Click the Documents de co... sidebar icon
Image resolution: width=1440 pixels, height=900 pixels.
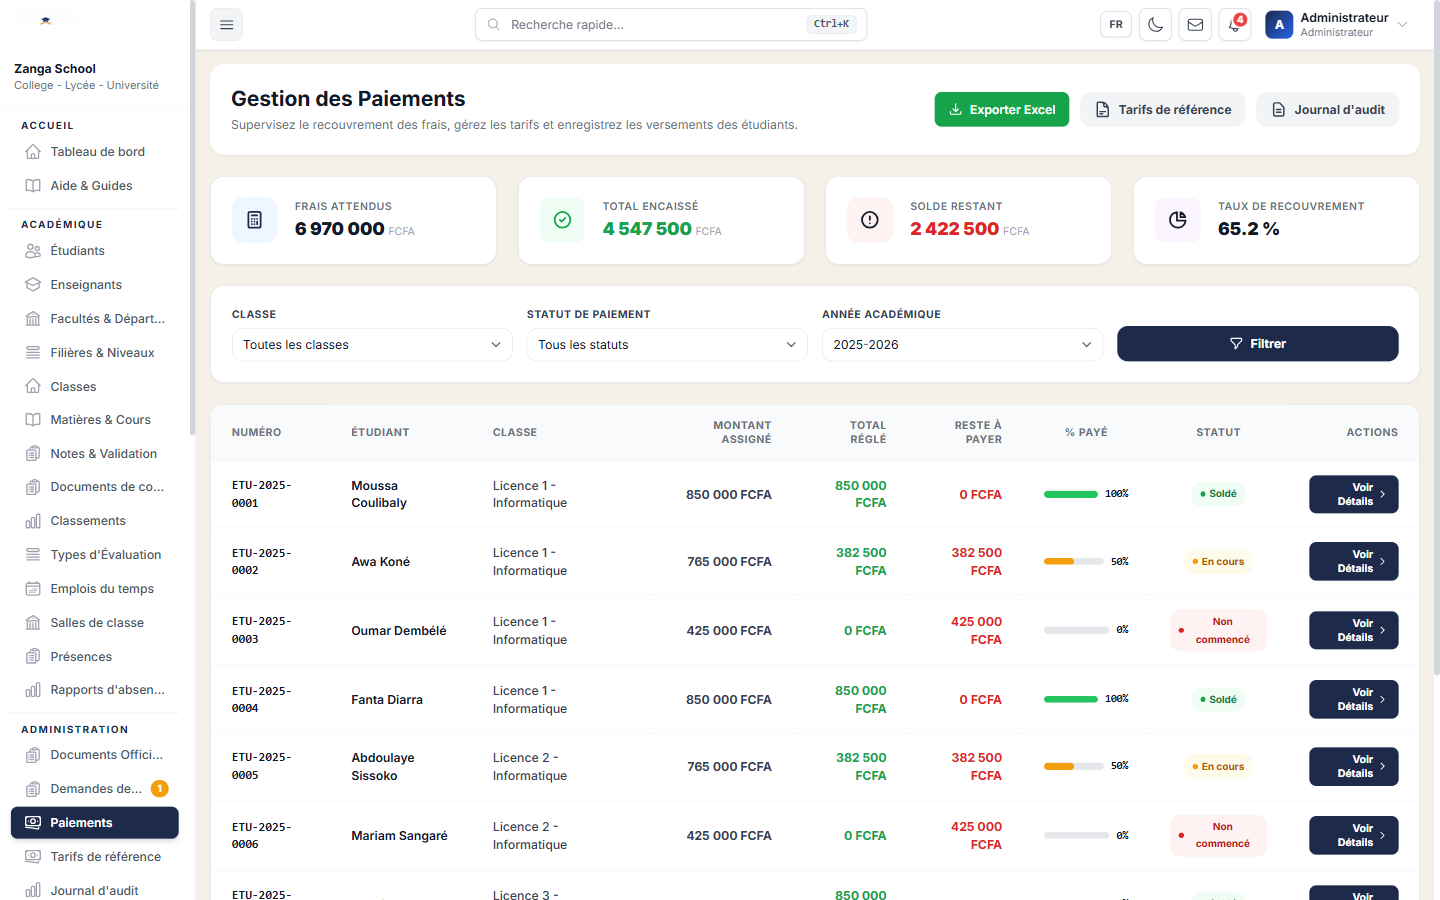33,487
